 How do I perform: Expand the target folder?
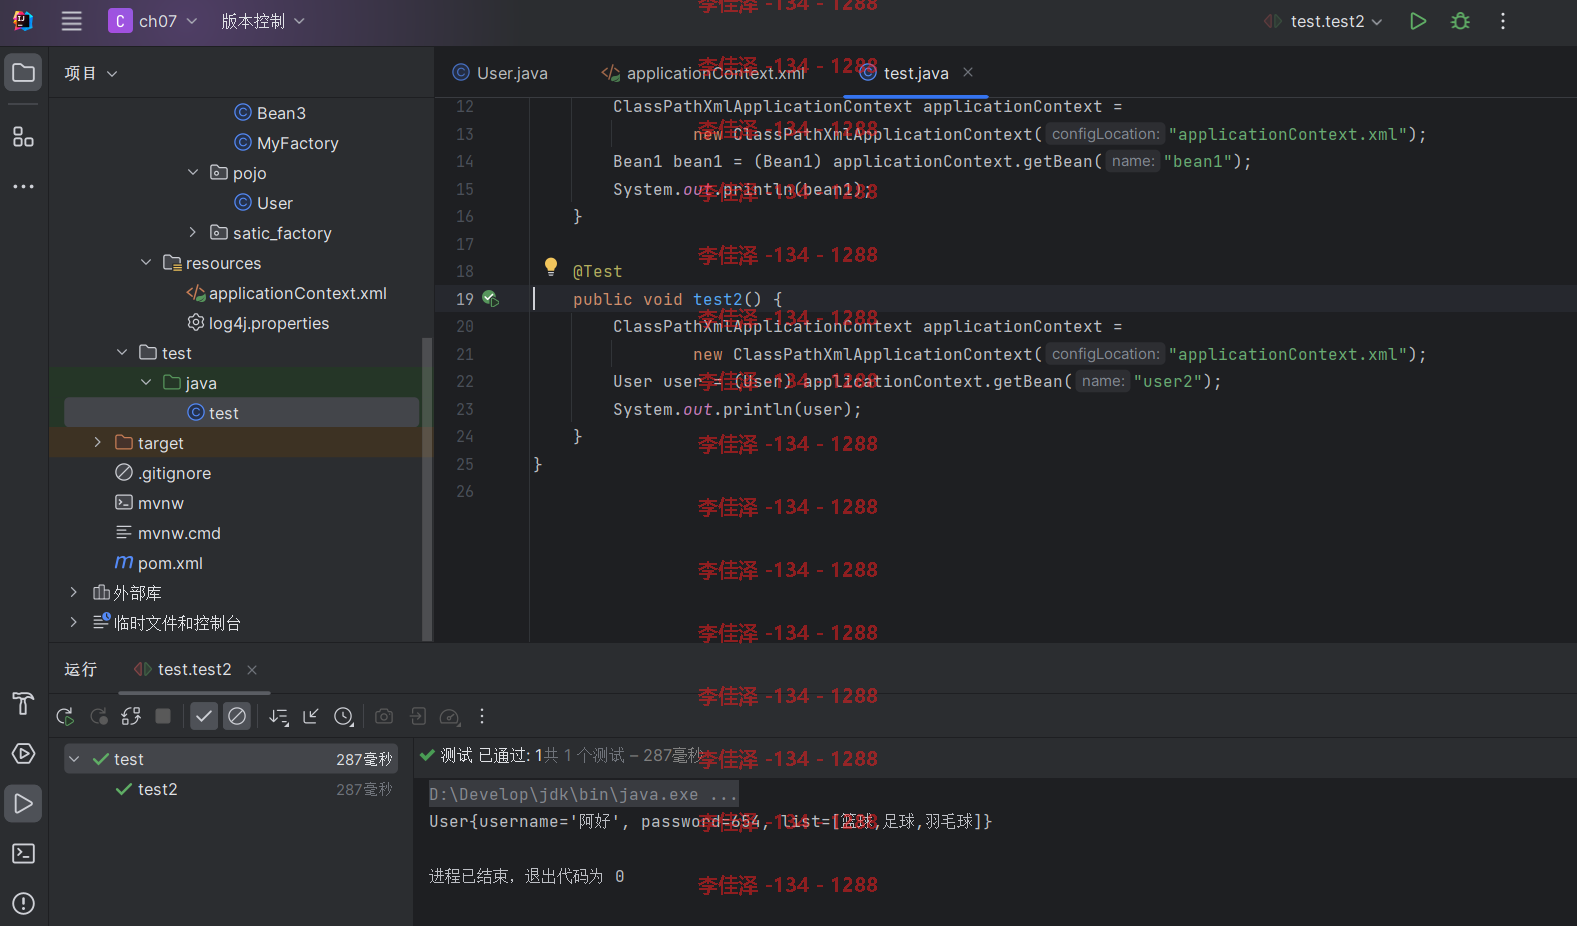[98, 442]
